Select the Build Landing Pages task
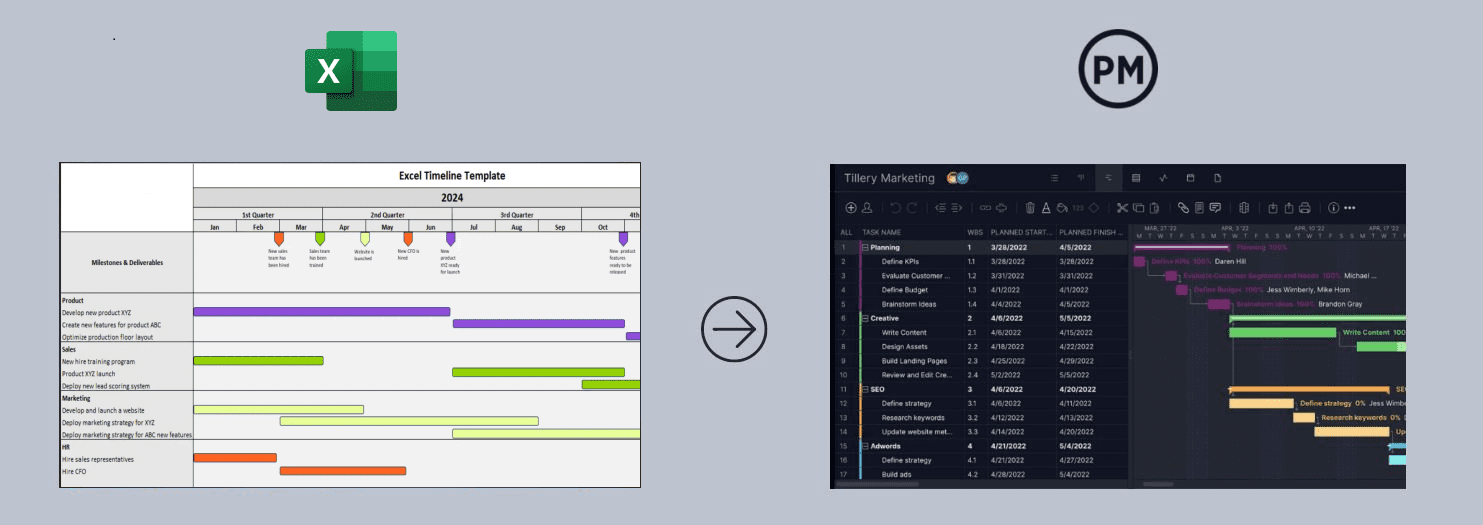Screen dimensions: 1483x525 point(914,361)
